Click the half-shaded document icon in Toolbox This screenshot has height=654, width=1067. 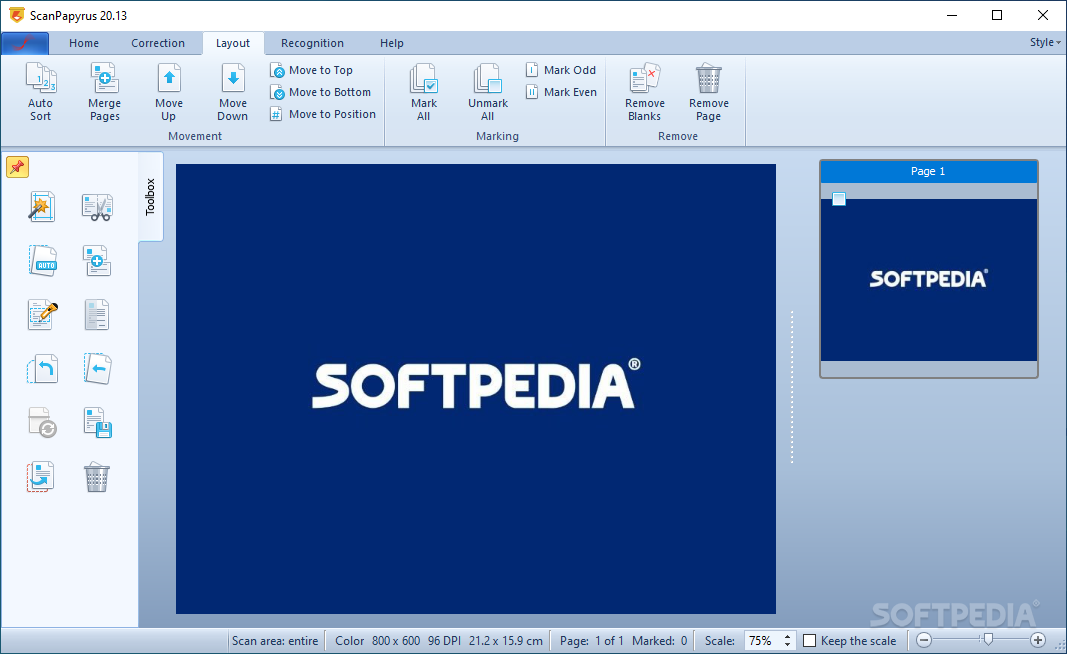(x=97, y=314)
